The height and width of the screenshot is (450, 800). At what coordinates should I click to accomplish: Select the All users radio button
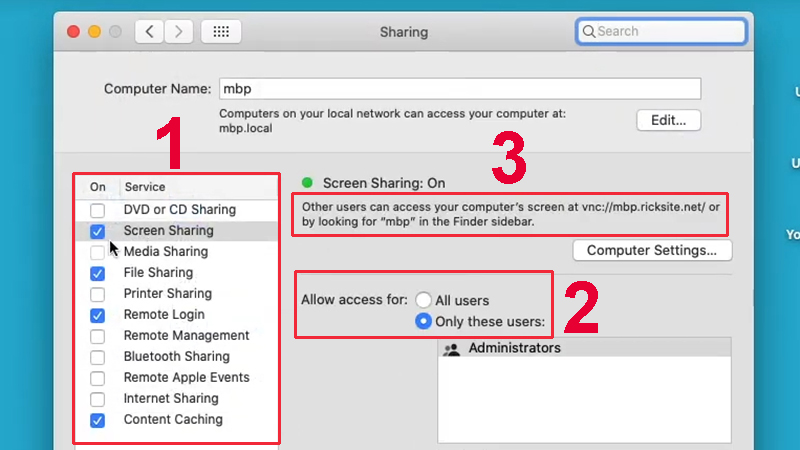(x=423, y=300)
